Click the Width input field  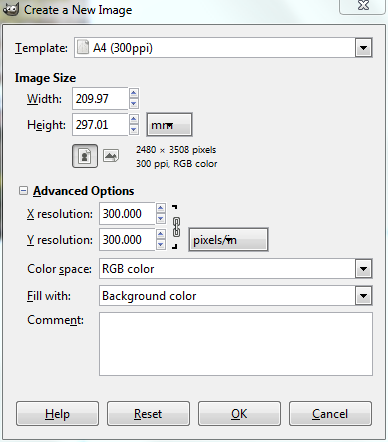tap(100, 98)
